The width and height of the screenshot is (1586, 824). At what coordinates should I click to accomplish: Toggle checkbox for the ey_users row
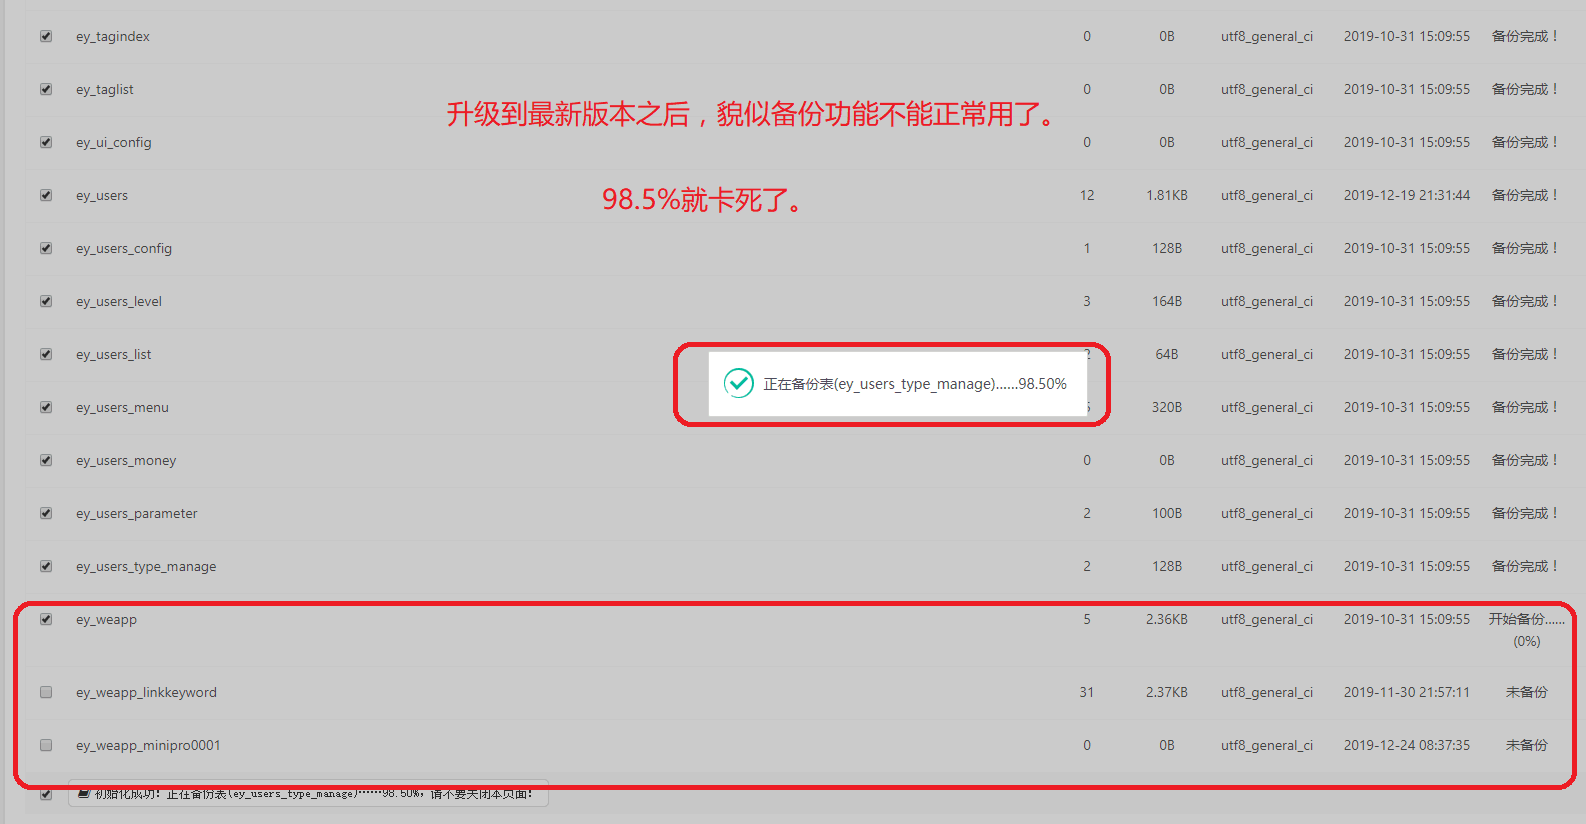pos(46,195)
